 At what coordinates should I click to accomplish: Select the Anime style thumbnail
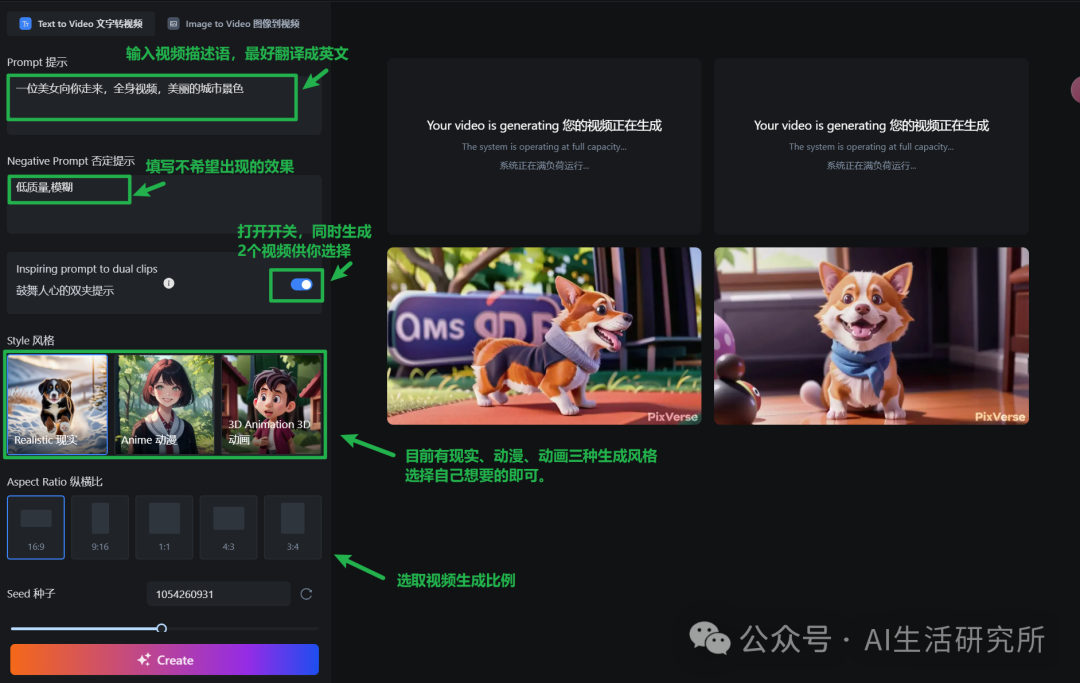(x=165, y=404)
